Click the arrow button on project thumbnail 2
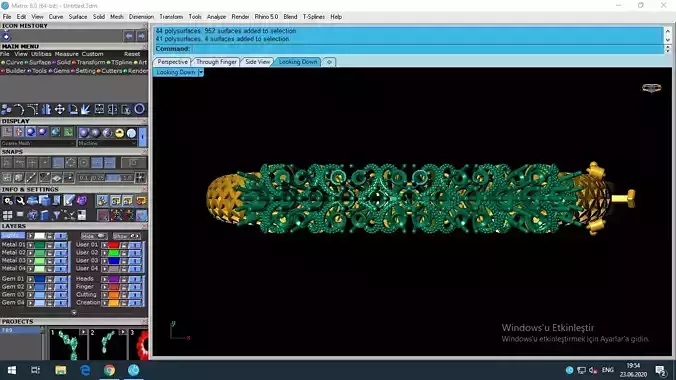 (123, 332)
